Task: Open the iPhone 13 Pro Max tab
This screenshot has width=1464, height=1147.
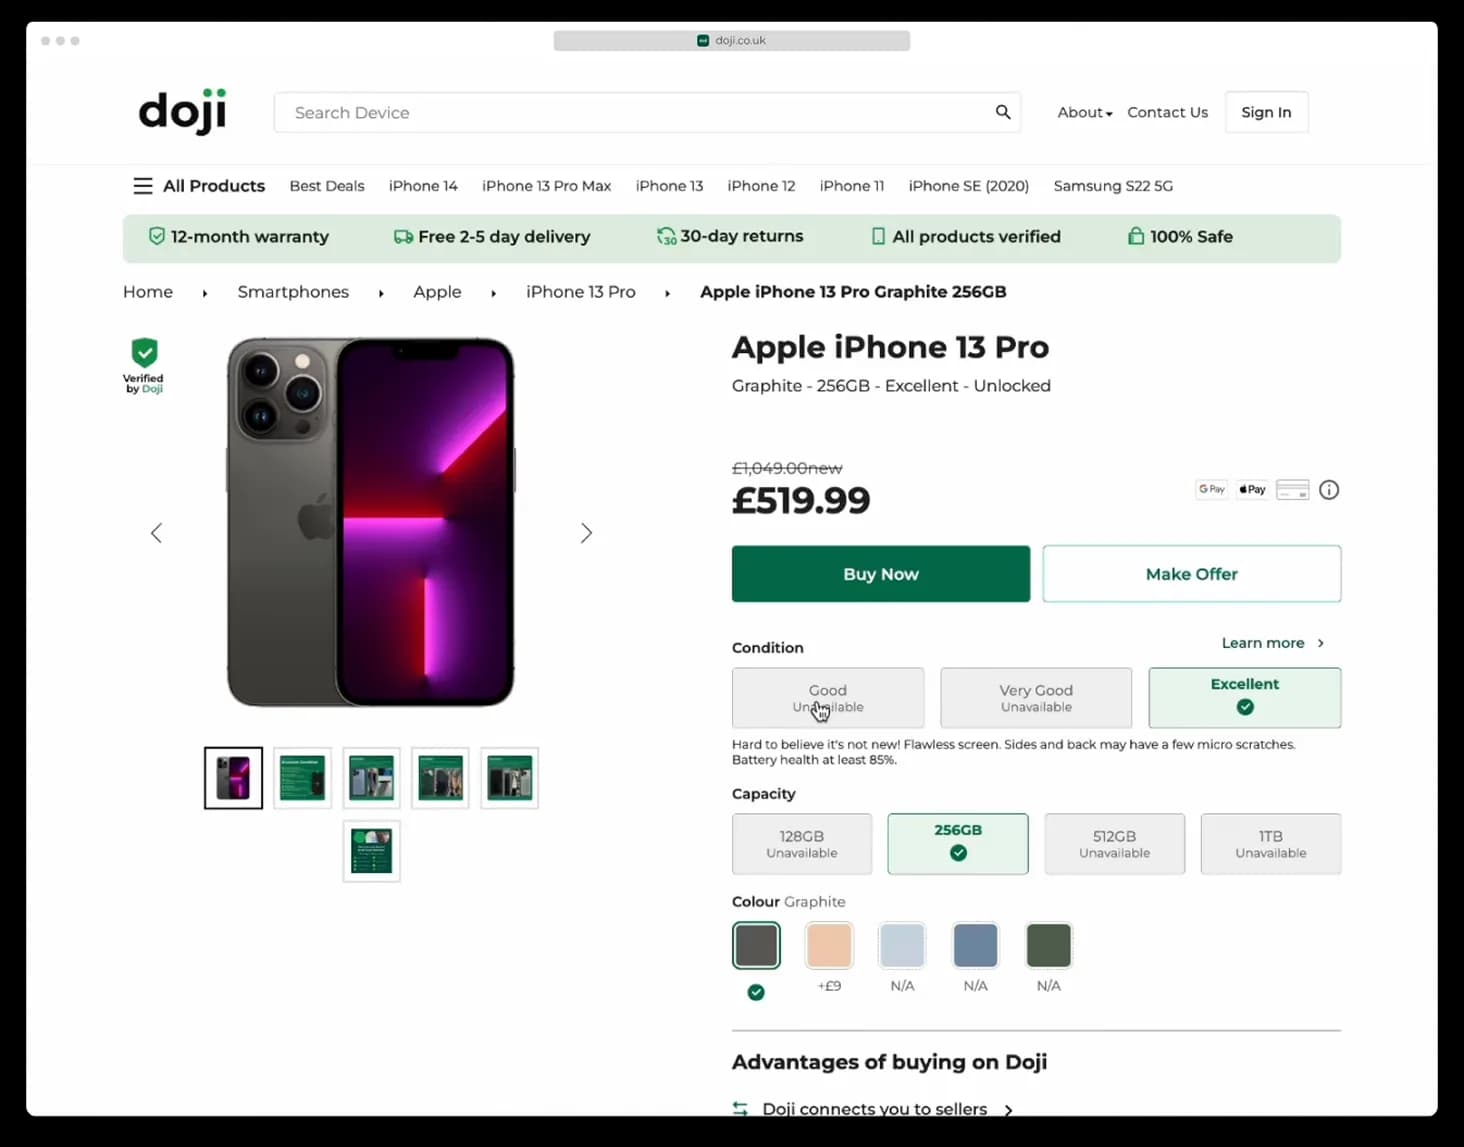Action: click(x=546, y=186)
